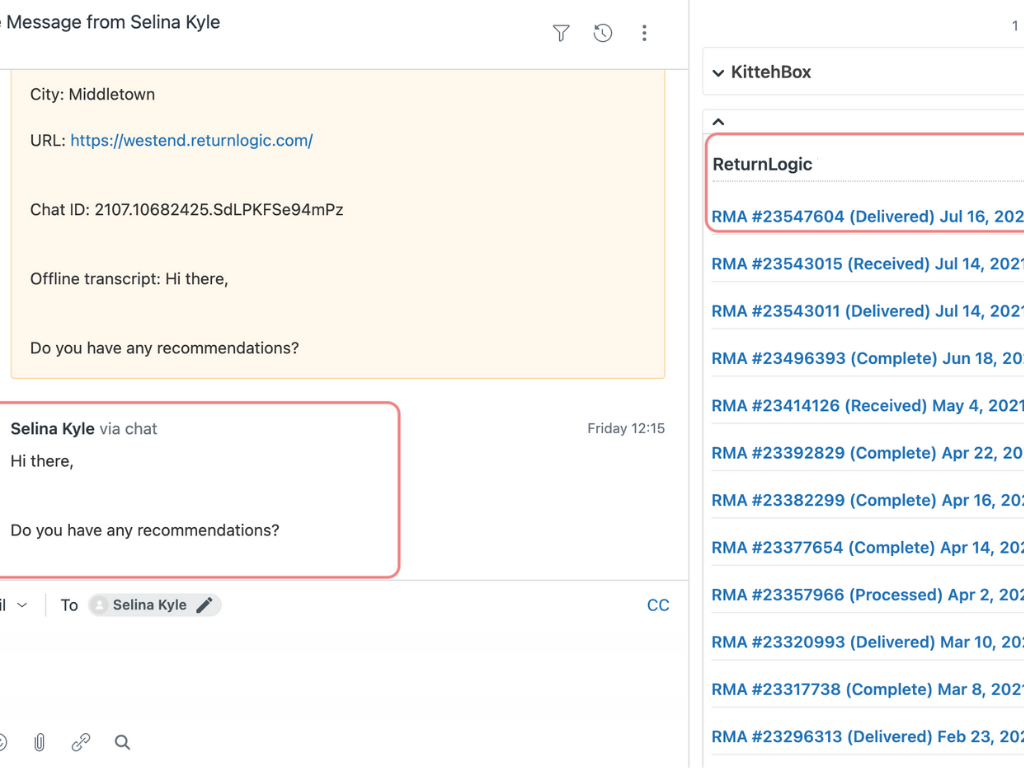Open the conversation filter icon
The image size is (1024, 768).
[x=561, y=33]
